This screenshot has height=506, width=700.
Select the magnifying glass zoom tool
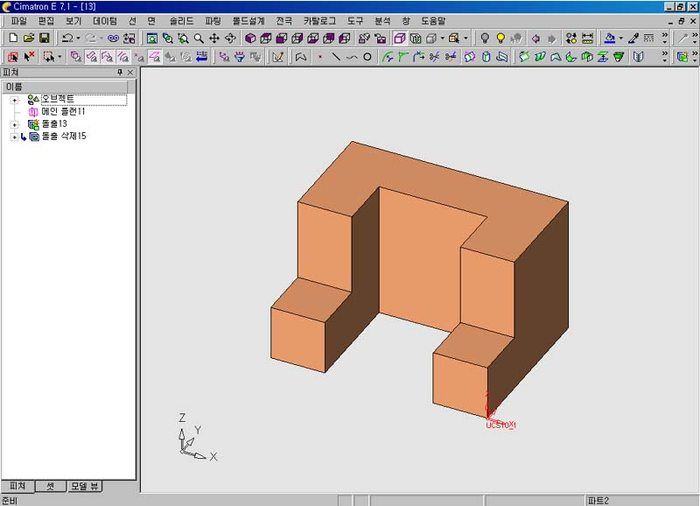click(199, 38)
